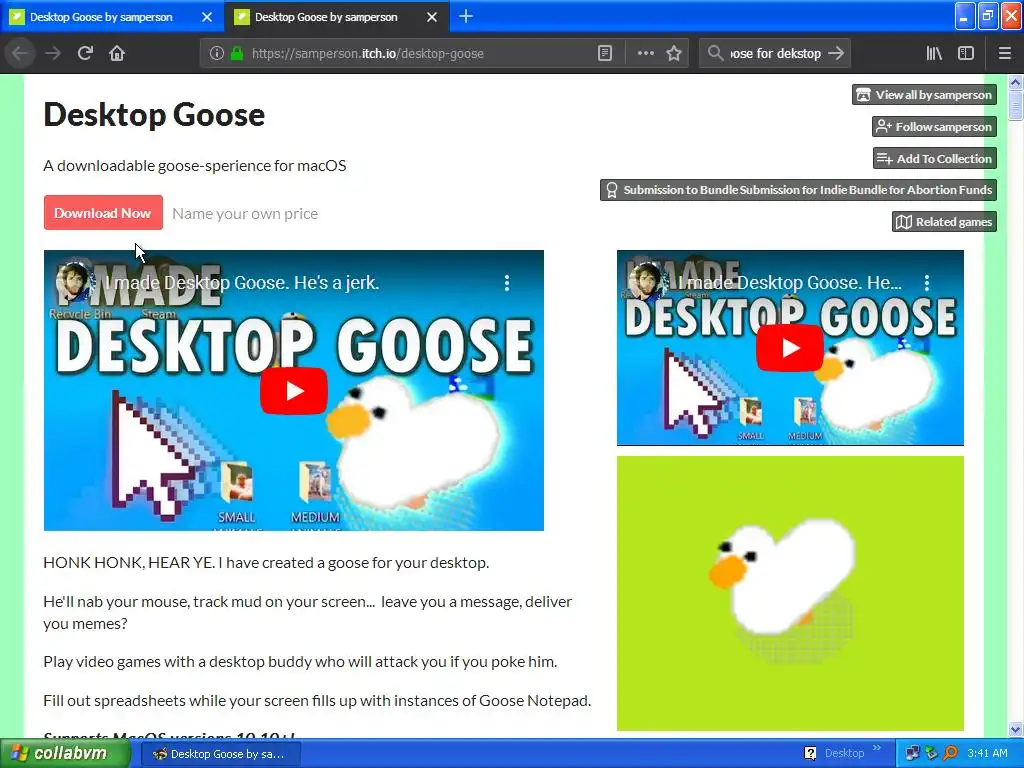Click the network computers tray icon

(x=912, y=754)
